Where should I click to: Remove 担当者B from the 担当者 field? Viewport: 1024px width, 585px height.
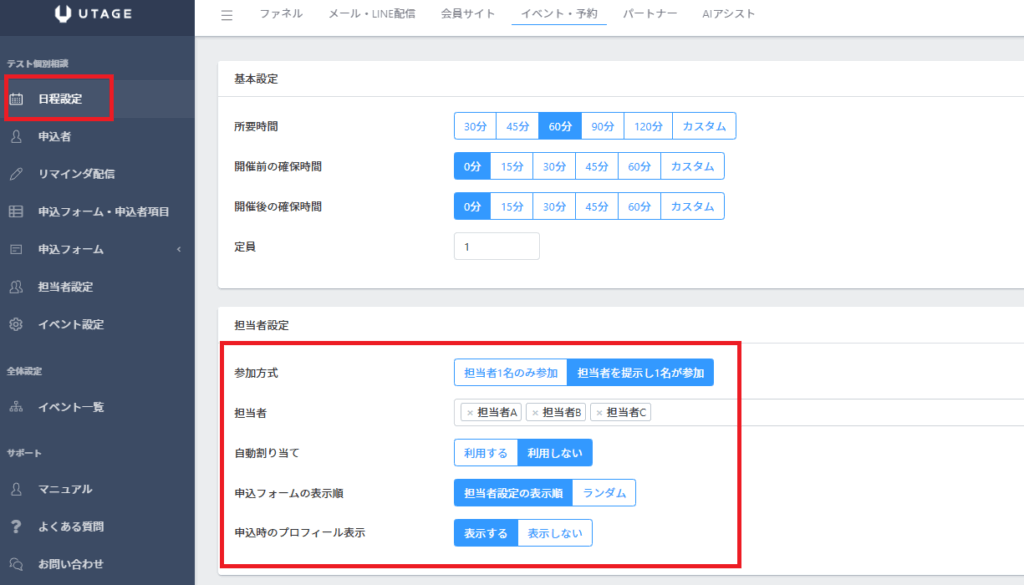pos(535,412)
